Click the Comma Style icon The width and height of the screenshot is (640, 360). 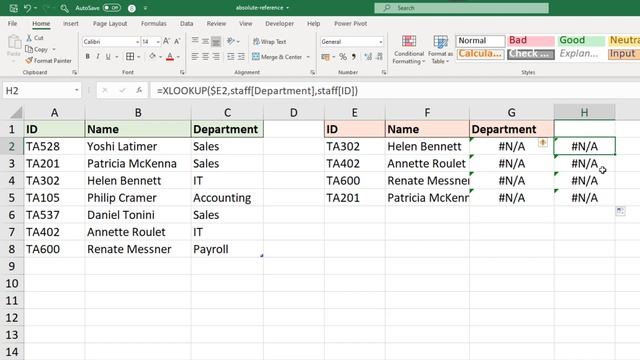click(x=353, y=57)
